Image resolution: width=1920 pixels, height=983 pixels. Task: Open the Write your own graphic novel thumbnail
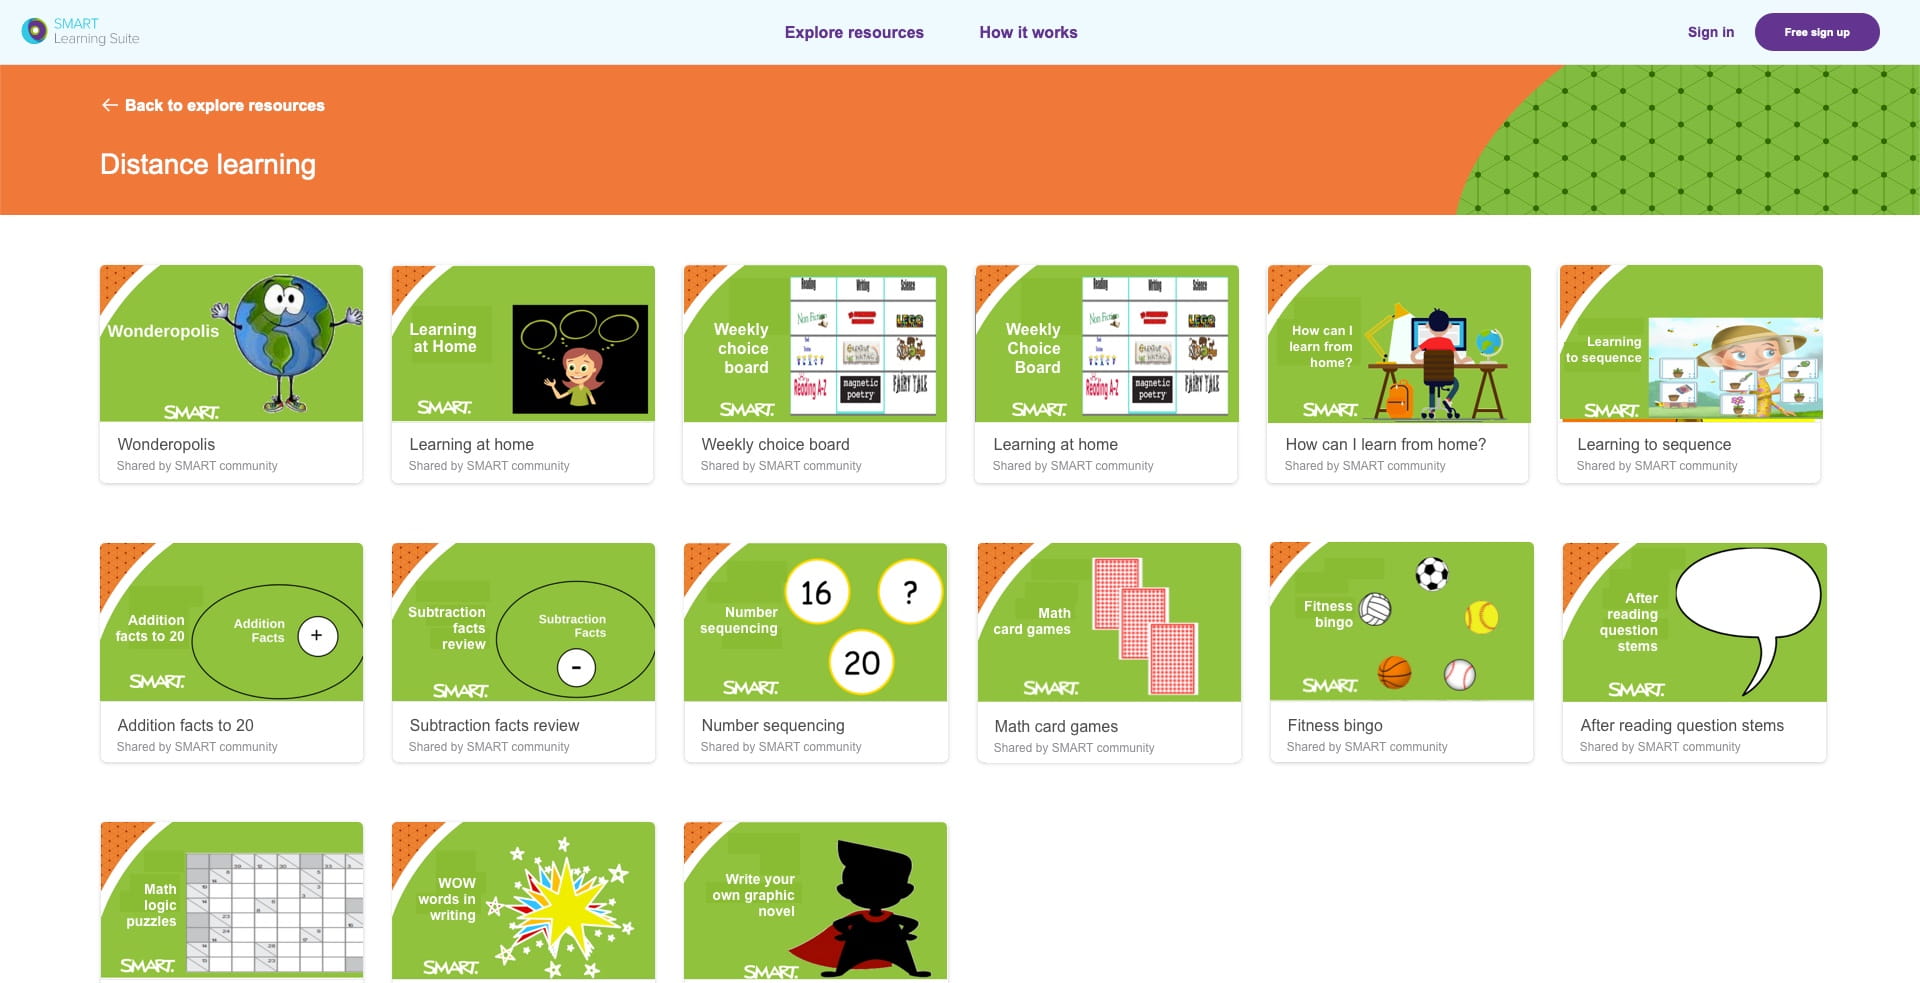(x=815, y=900)
